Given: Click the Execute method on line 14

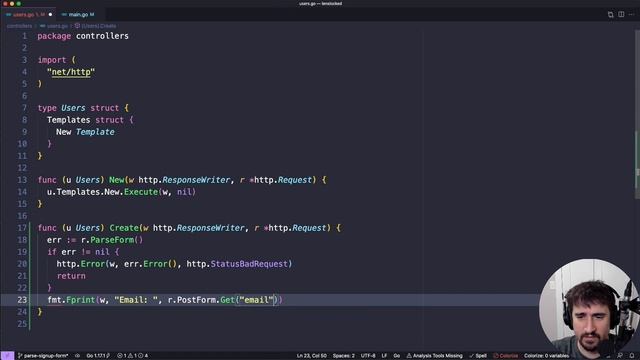Looking at the screenshot, I should point(141,192).
